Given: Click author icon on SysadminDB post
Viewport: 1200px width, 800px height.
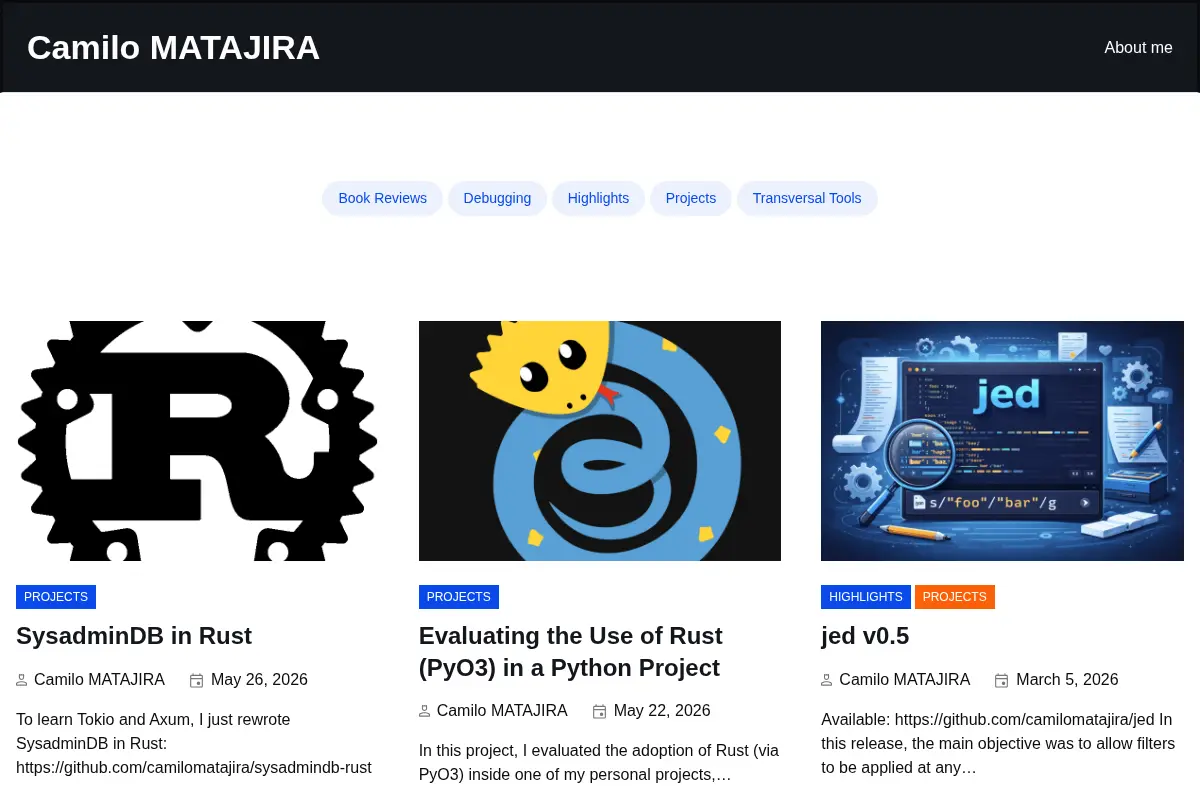Looking at the screenshot, I should pos(22,680).
